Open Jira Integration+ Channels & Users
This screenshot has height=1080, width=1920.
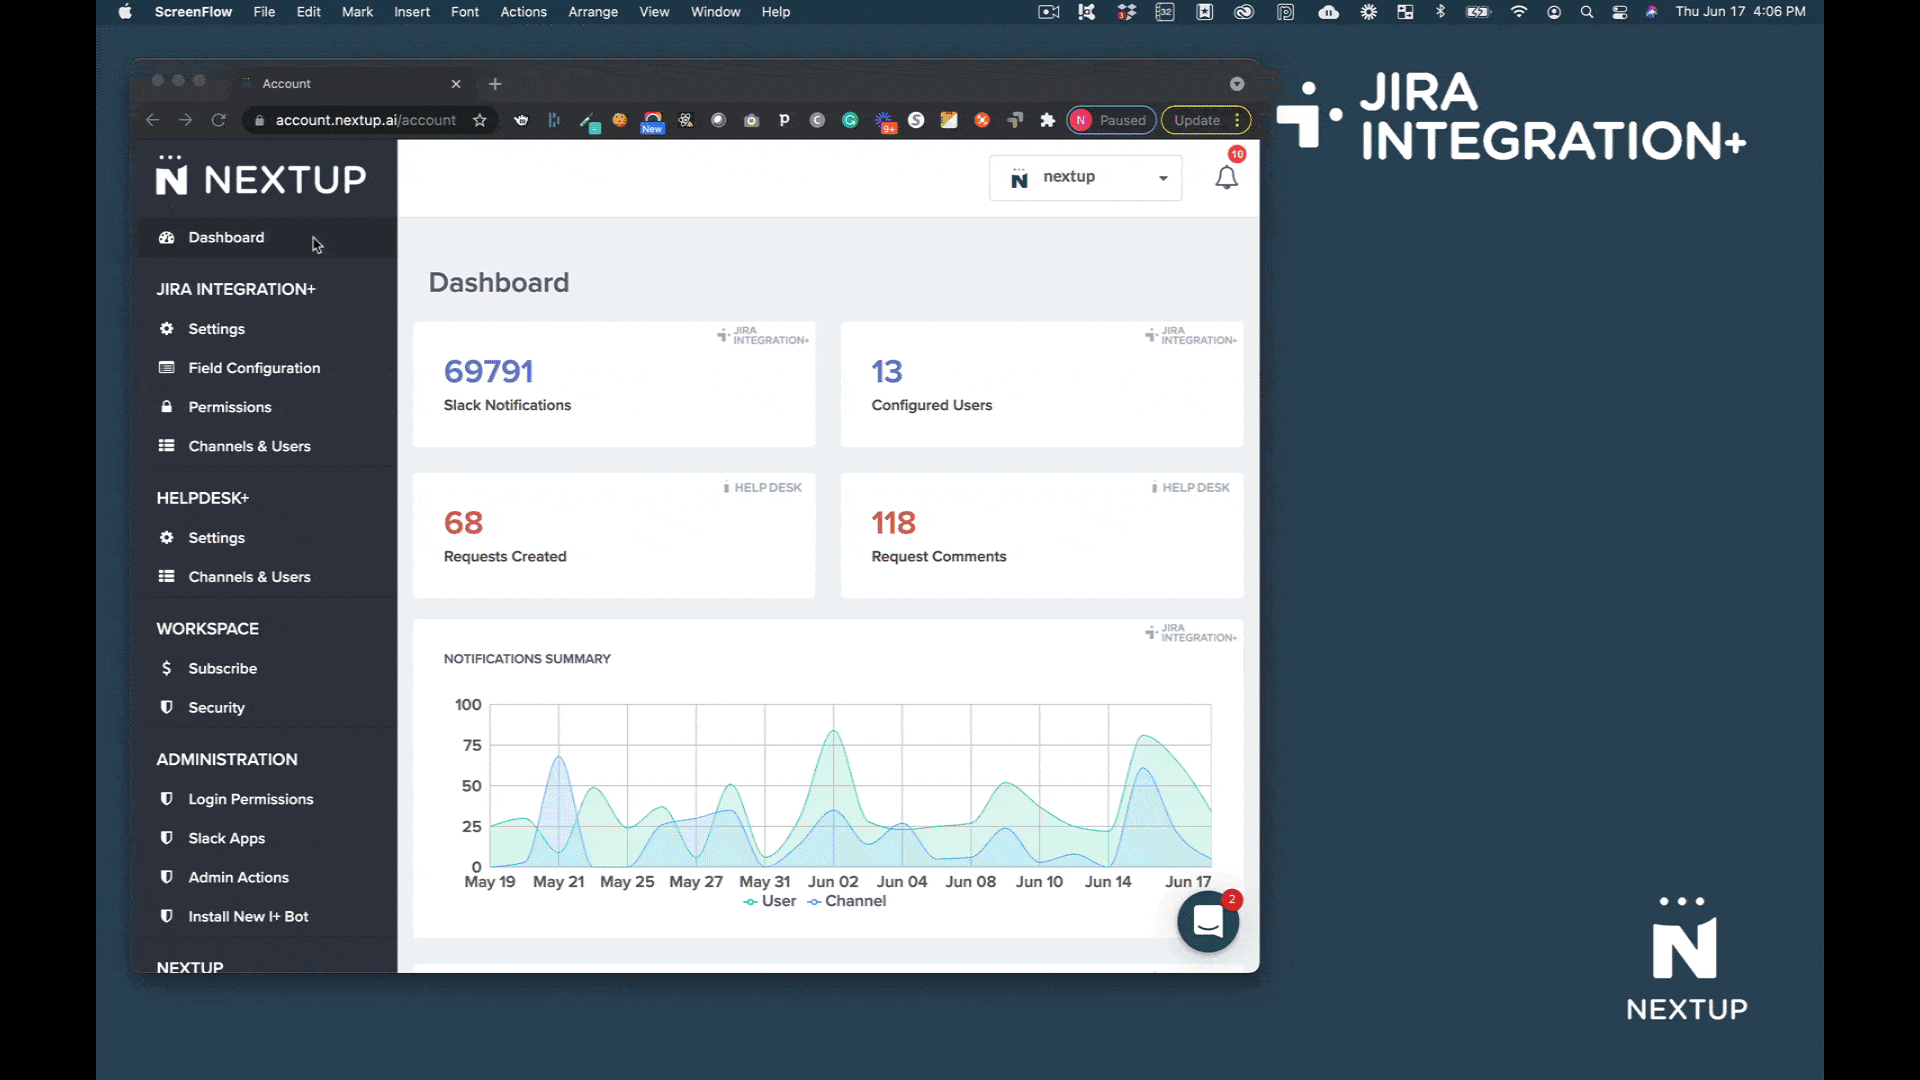264,446
